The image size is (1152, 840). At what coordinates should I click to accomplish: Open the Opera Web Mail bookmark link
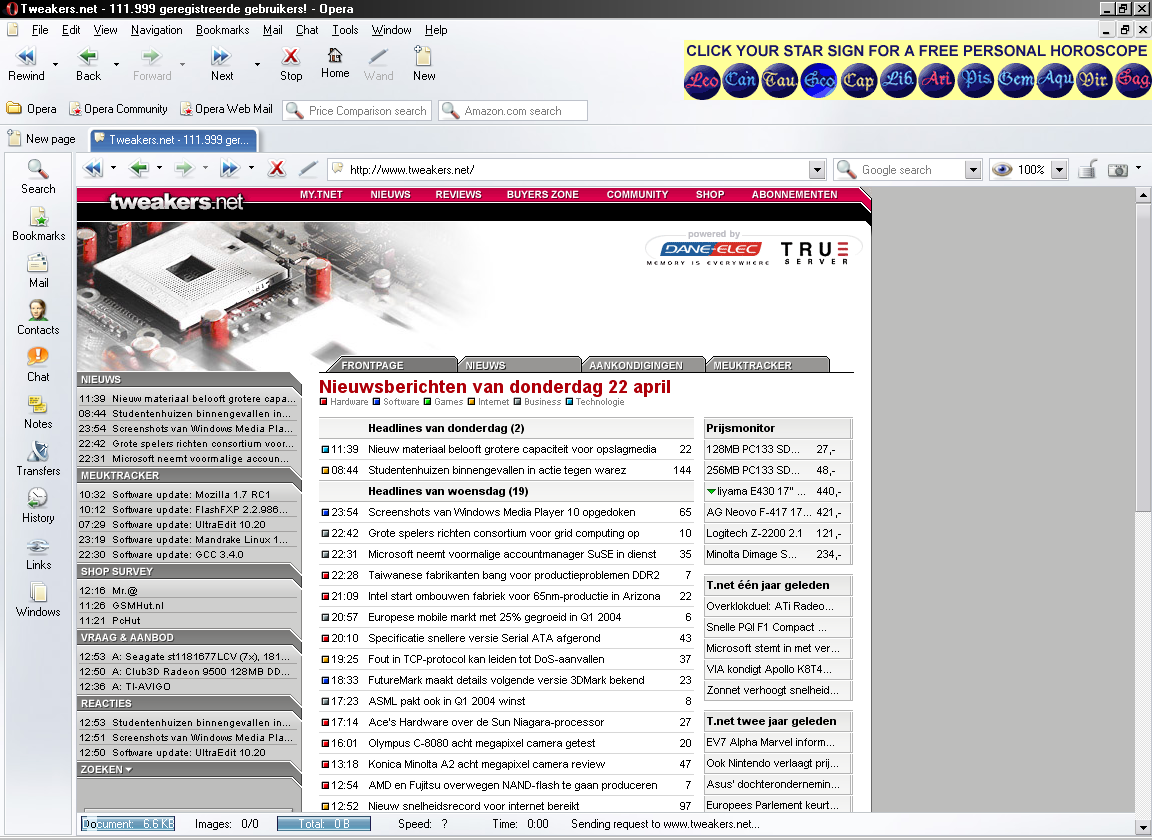tap(226, 110)
